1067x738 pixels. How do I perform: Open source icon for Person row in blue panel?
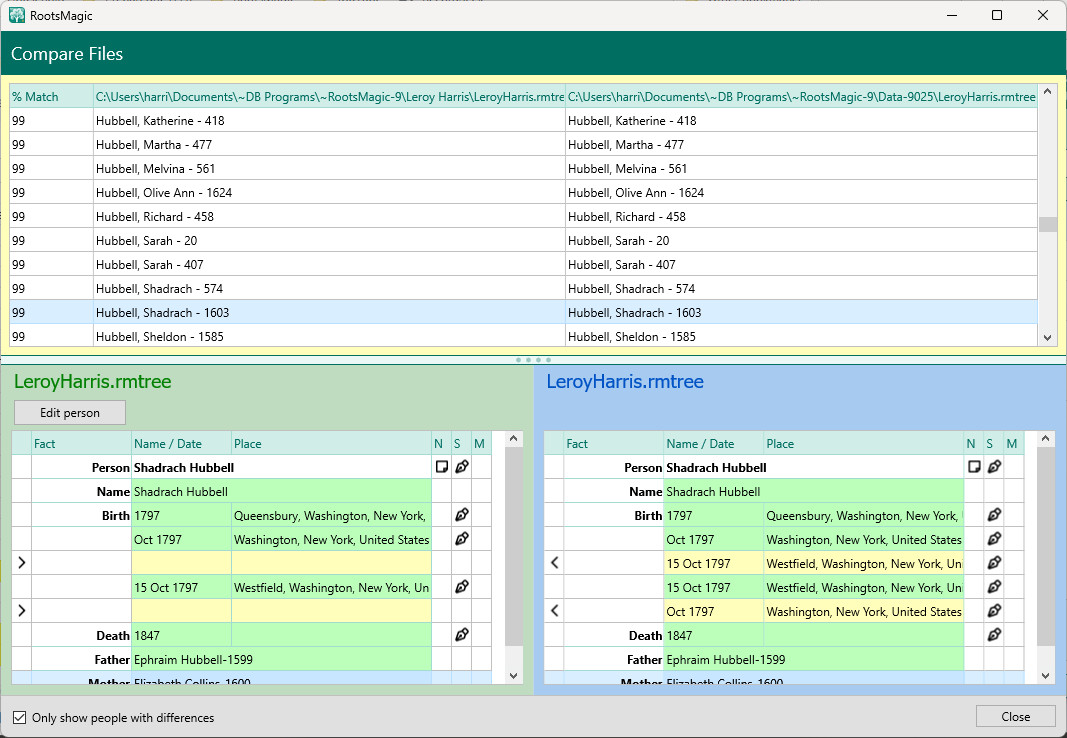994,467
